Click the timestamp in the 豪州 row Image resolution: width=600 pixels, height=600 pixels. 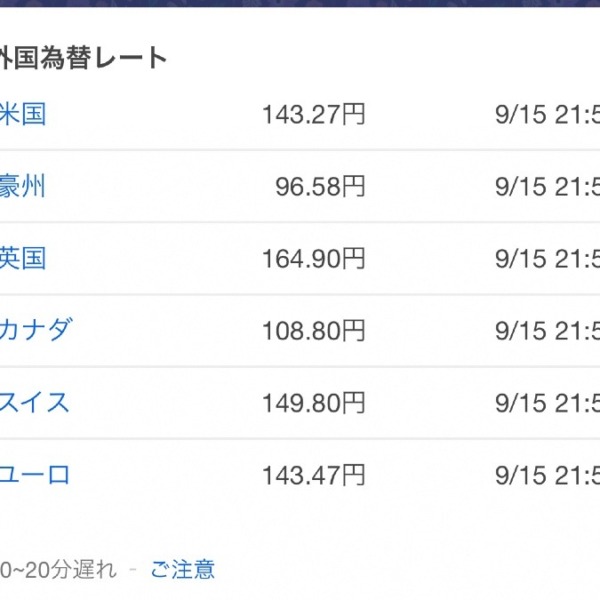548,187
